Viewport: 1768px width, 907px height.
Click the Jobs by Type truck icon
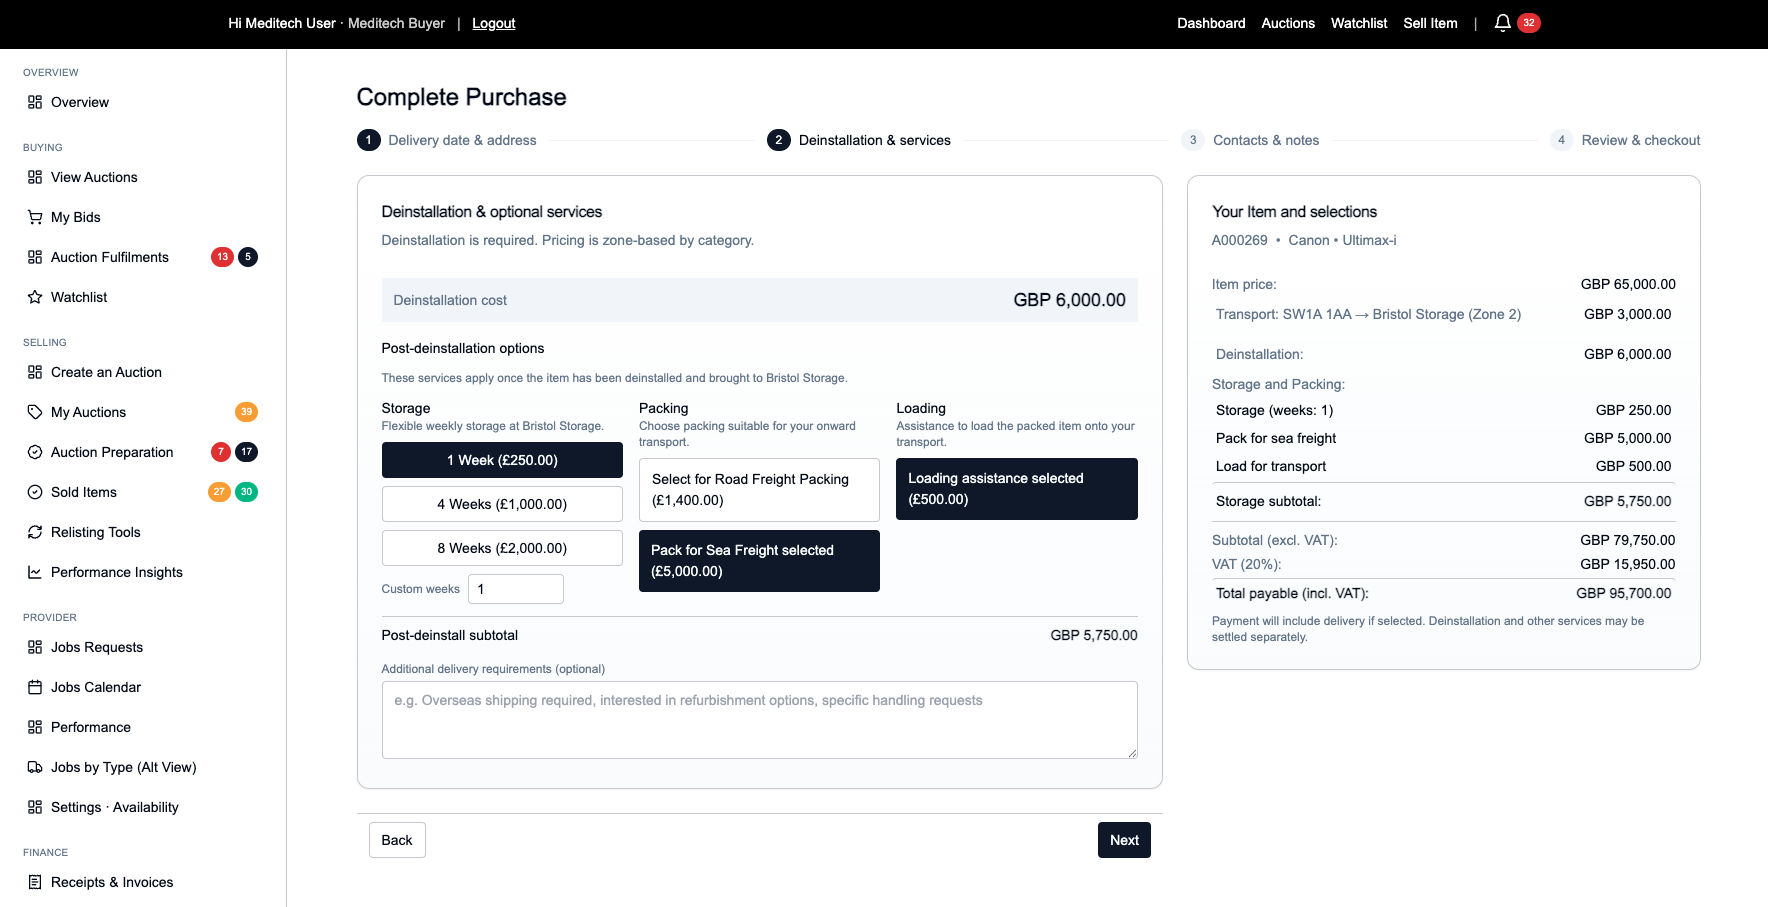[35, 767]
